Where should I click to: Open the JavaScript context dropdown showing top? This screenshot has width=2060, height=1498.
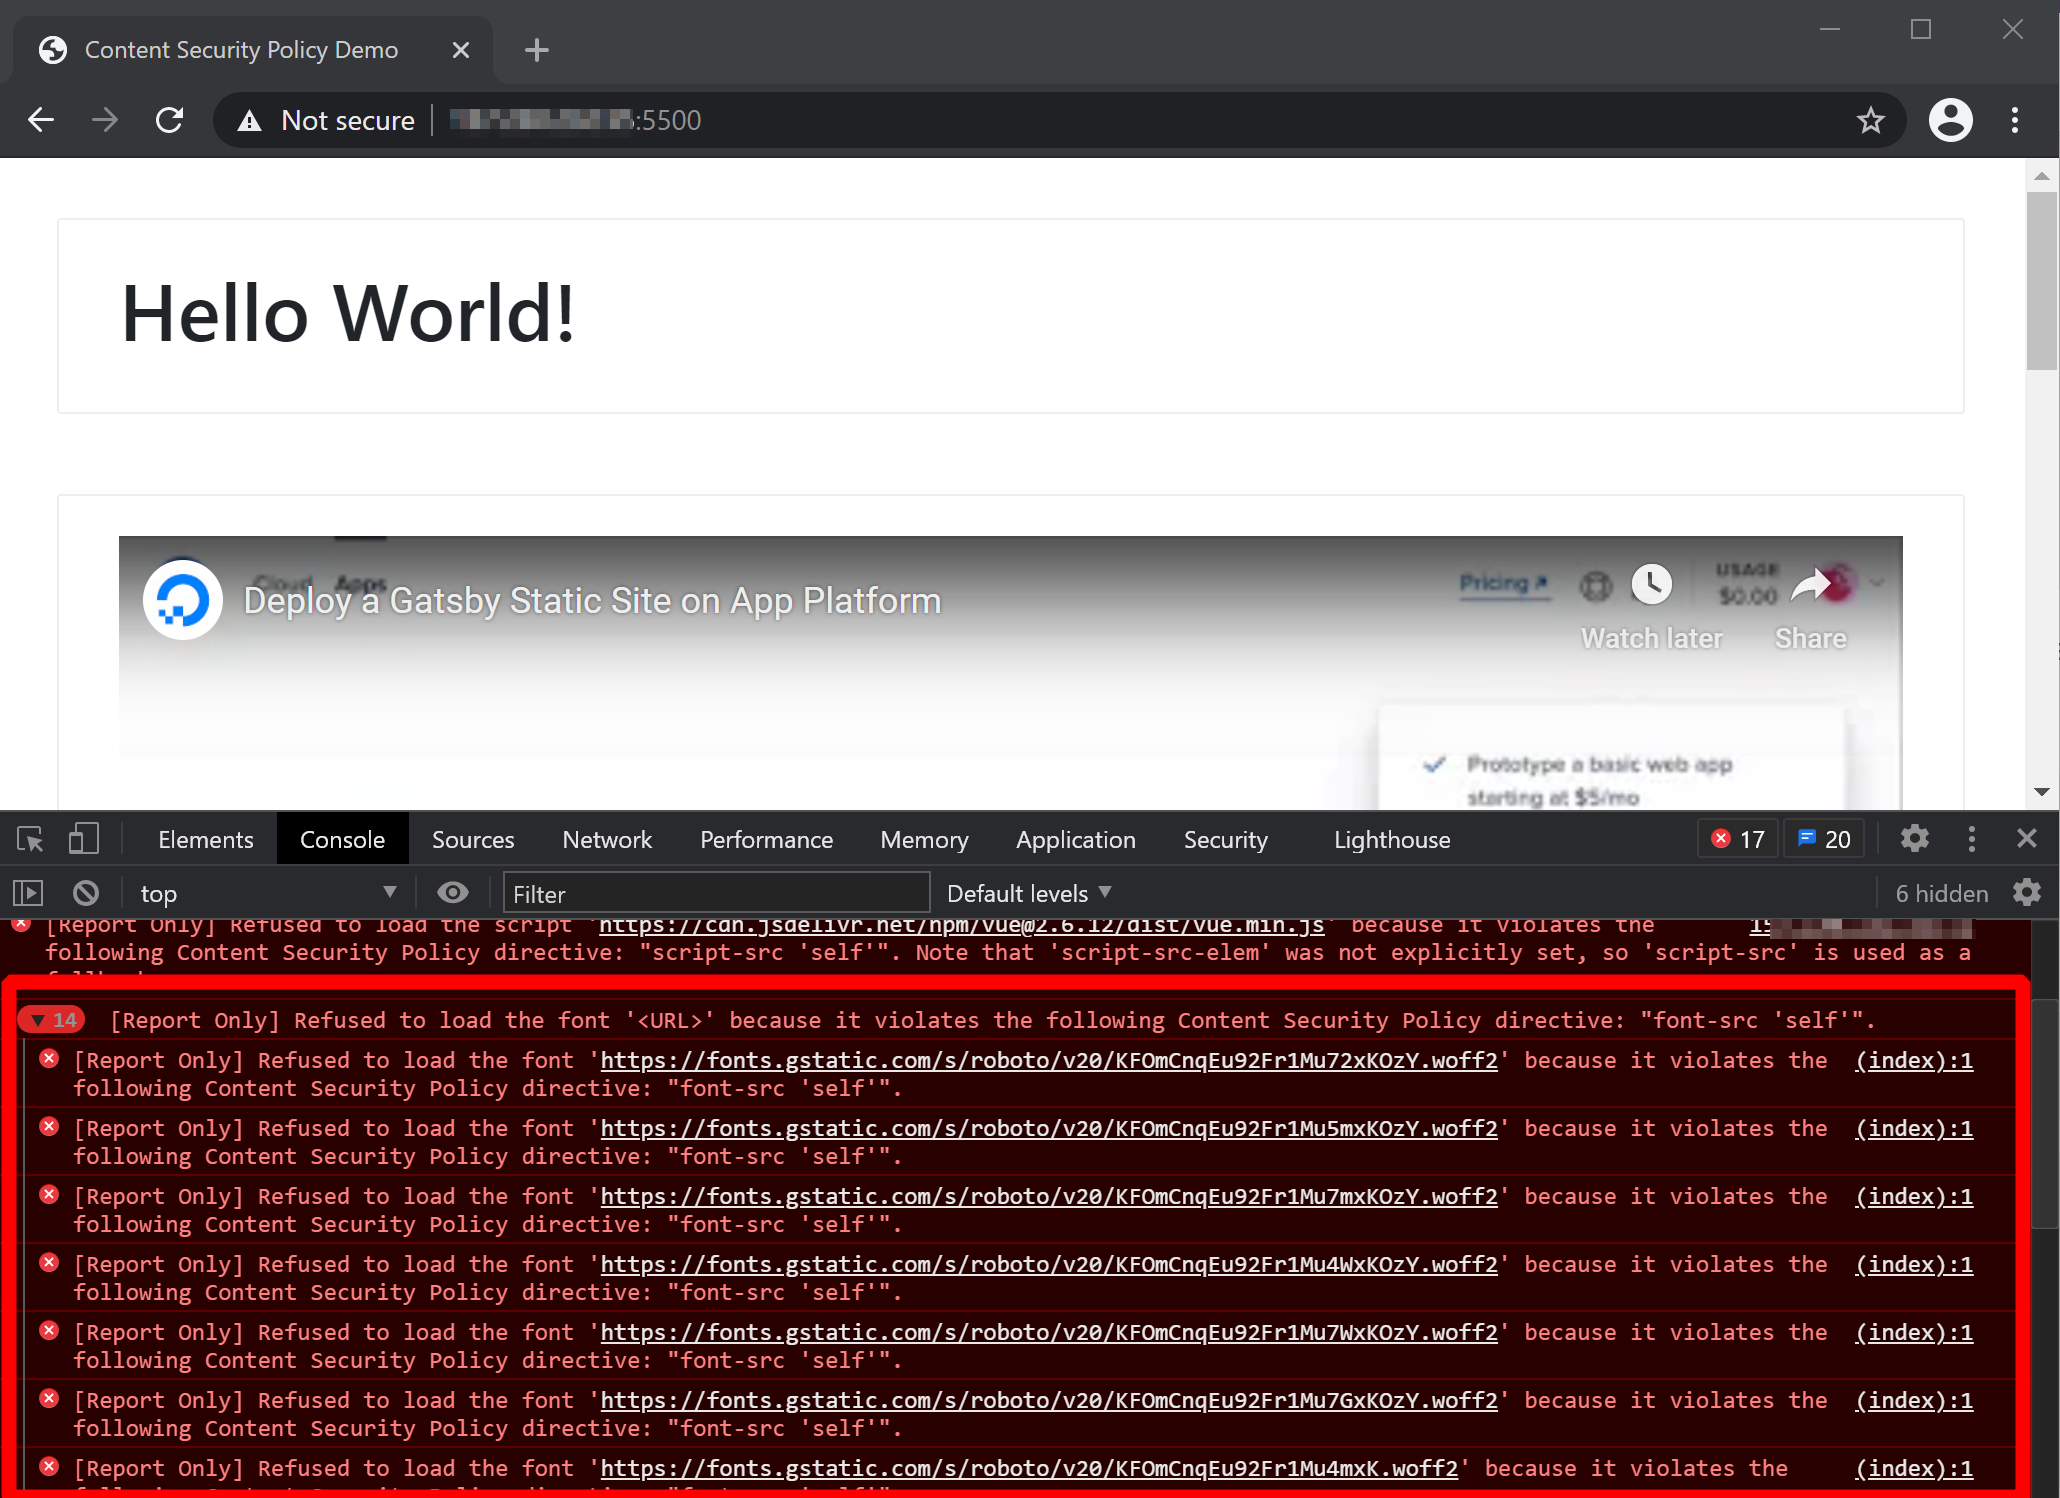[x=268, y=892]
